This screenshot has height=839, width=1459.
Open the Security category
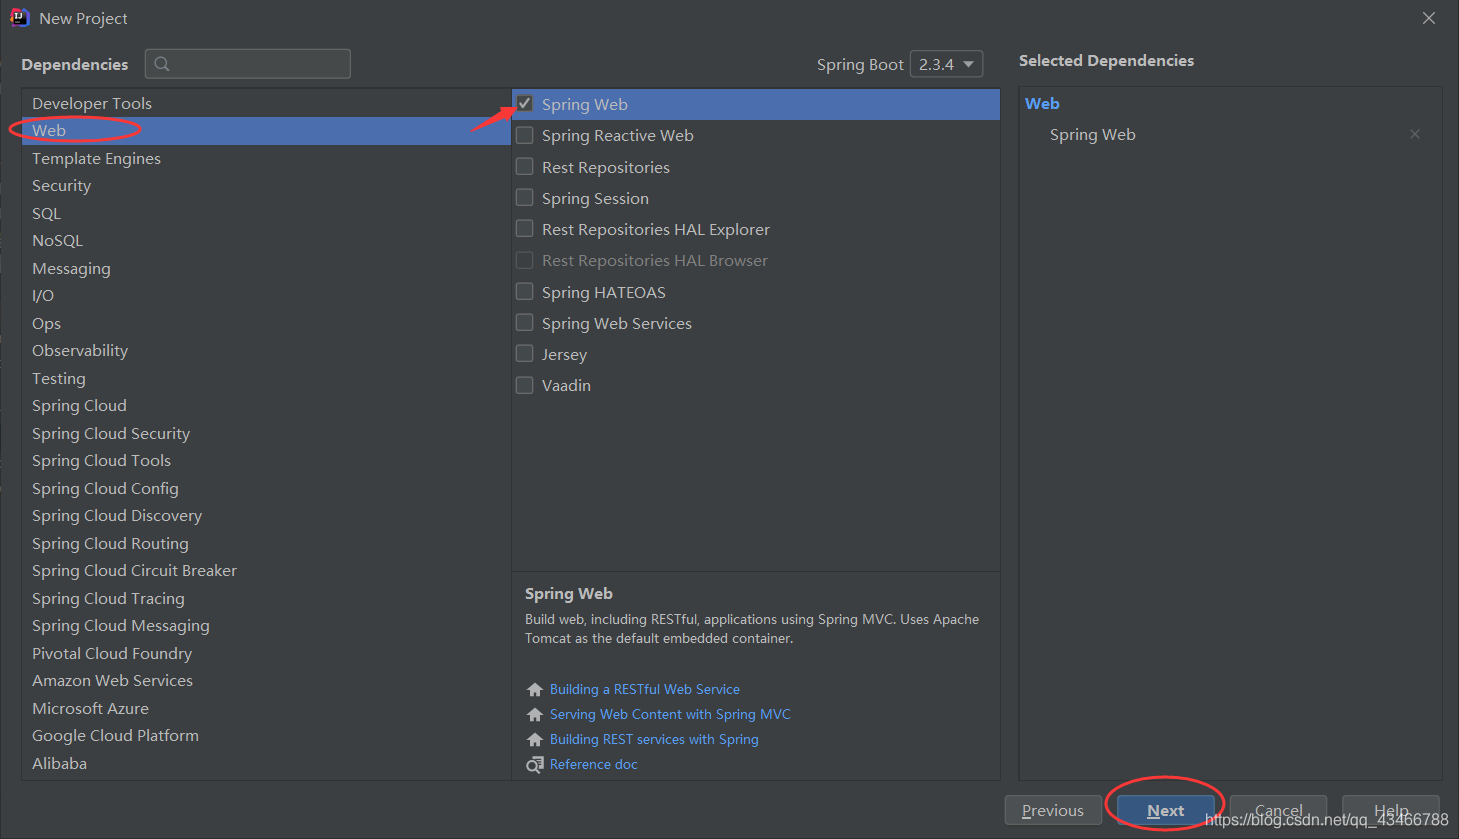pyautogui.click(x=266, y=186)
